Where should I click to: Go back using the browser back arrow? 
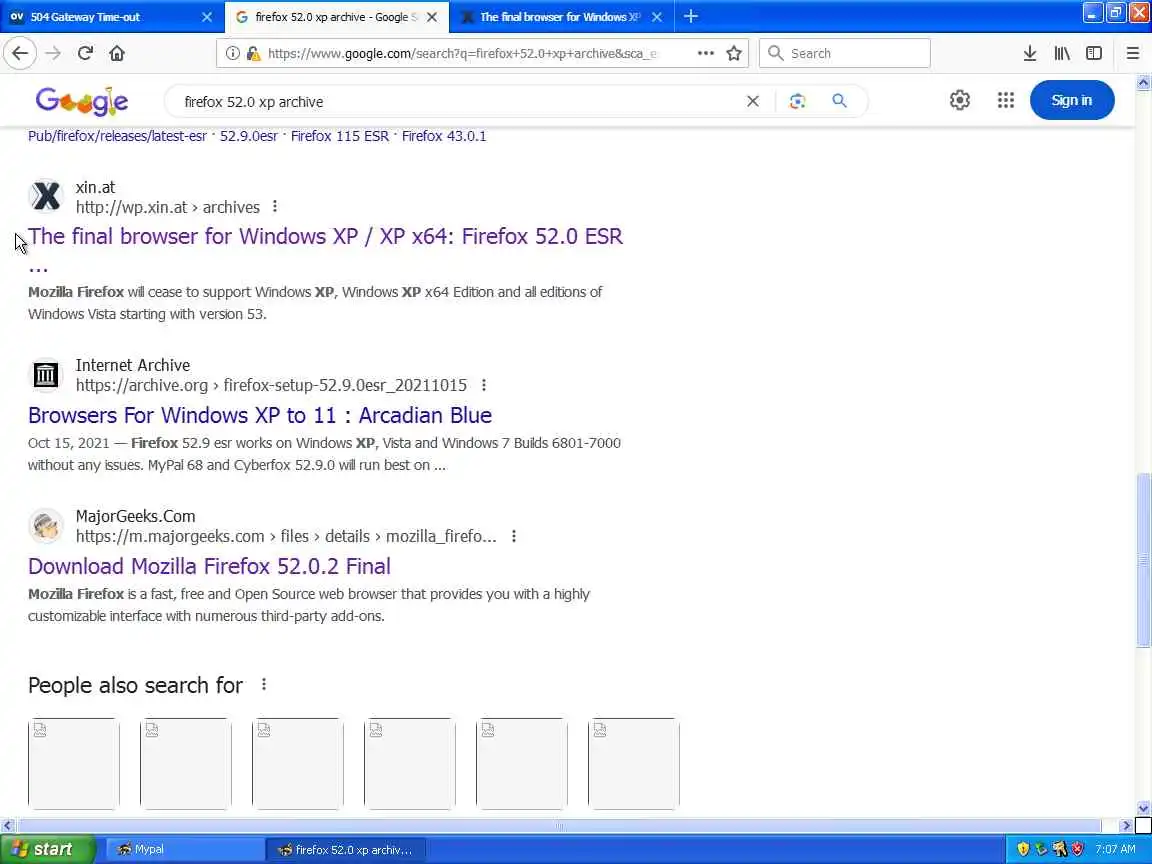[20, 53]
